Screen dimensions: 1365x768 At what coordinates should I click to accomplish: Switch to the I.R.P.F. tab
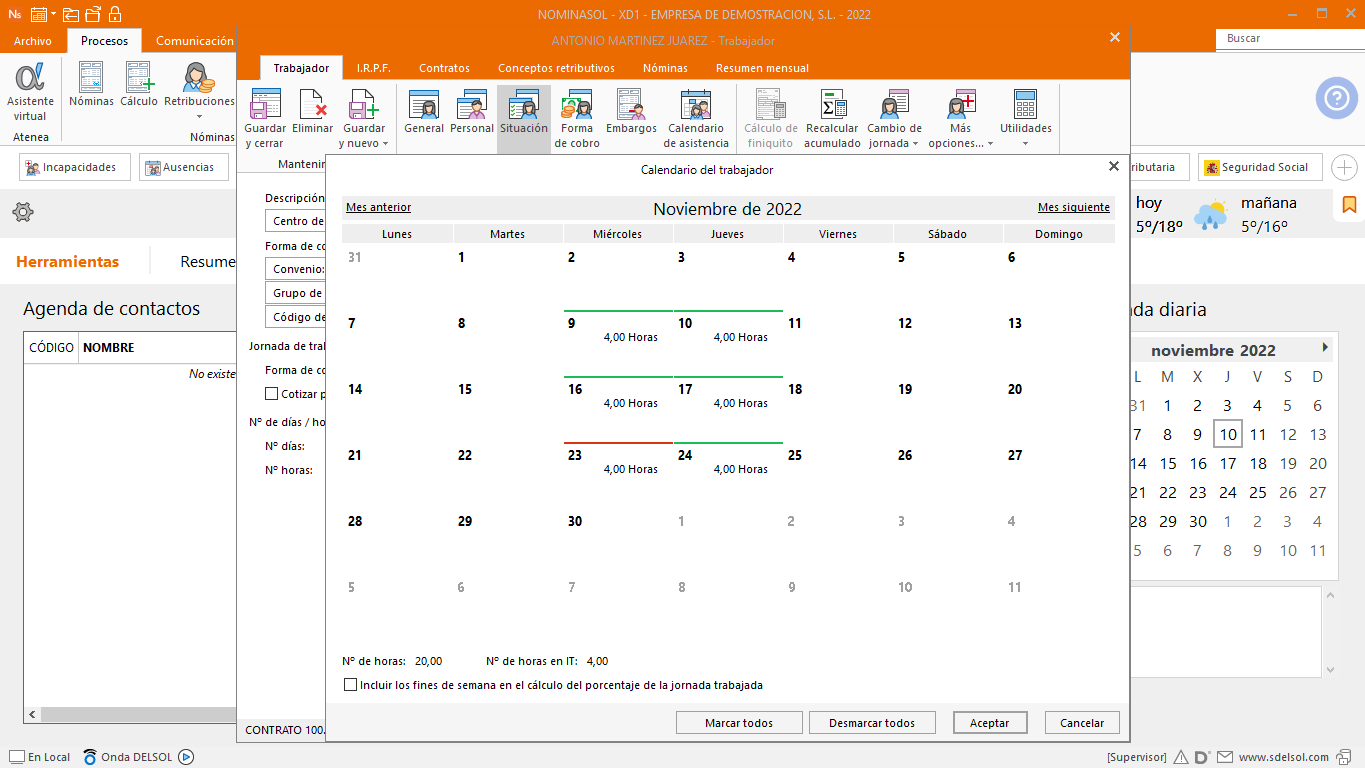373,68
